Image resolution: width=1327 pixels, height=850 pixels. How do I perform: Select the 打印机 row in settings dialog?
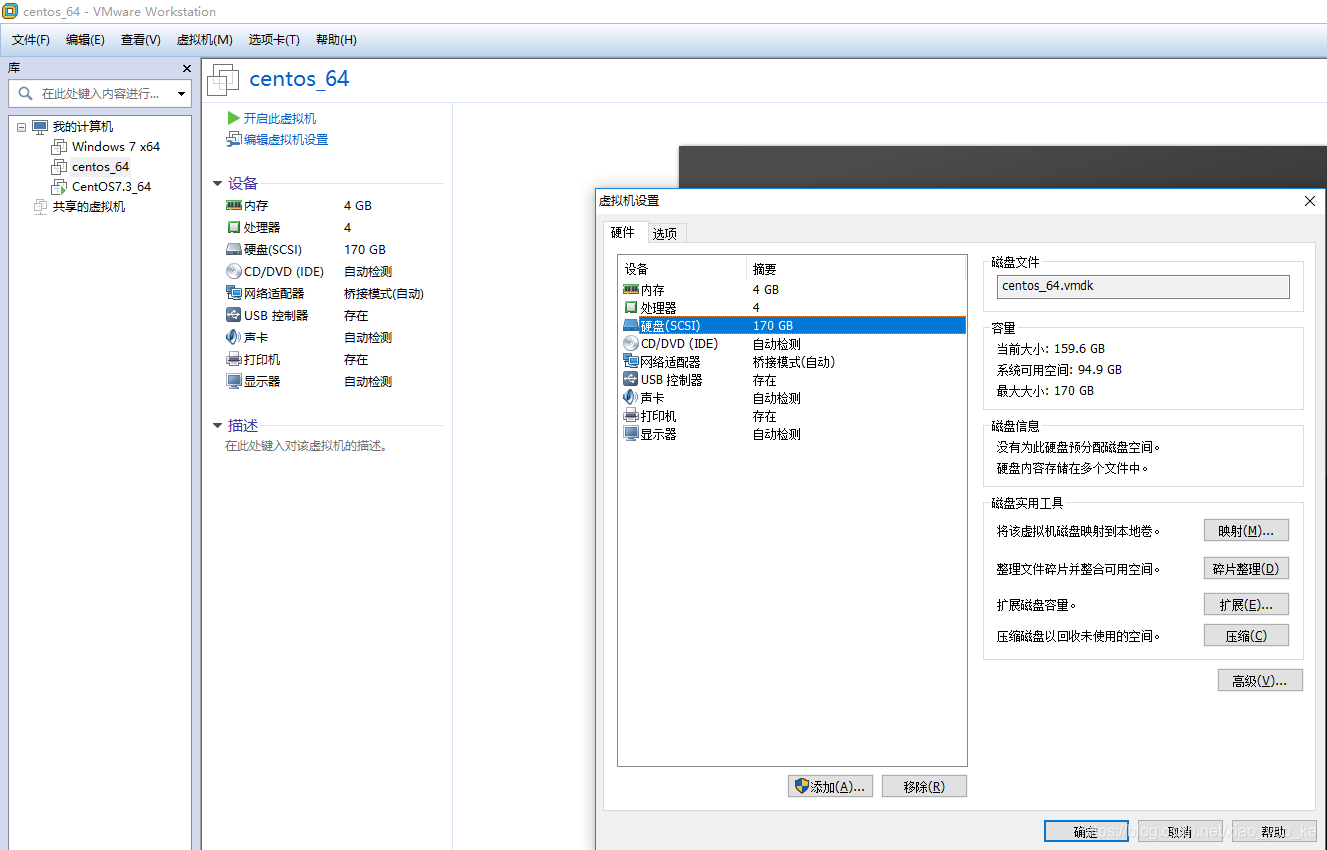coord(792,416)
